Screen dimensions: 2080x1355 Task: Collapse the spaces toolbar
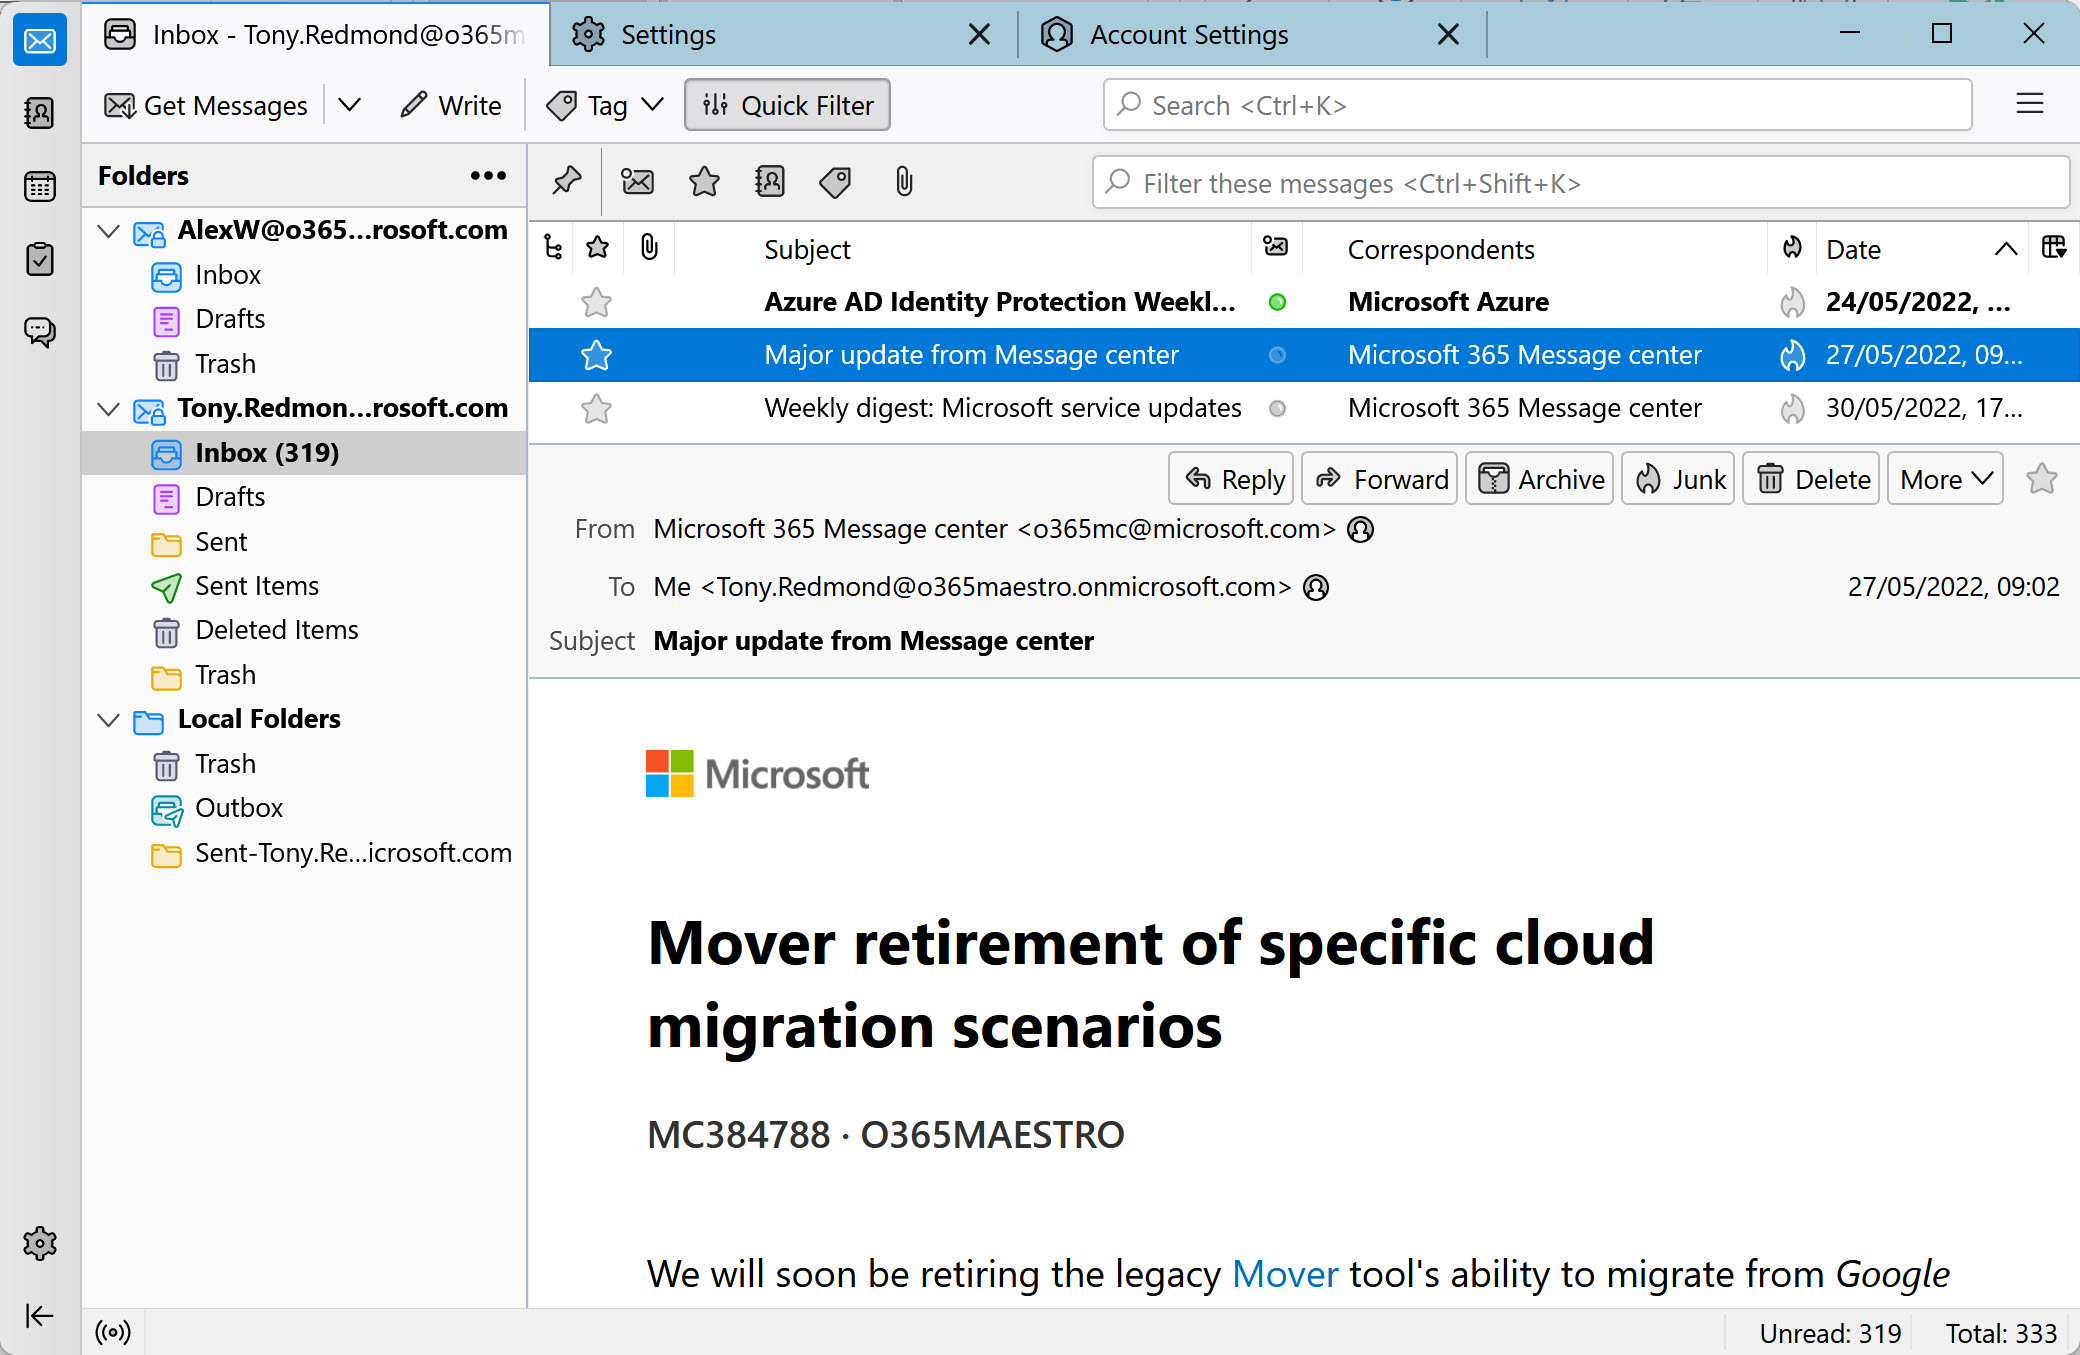click(x=40, y=1315)
